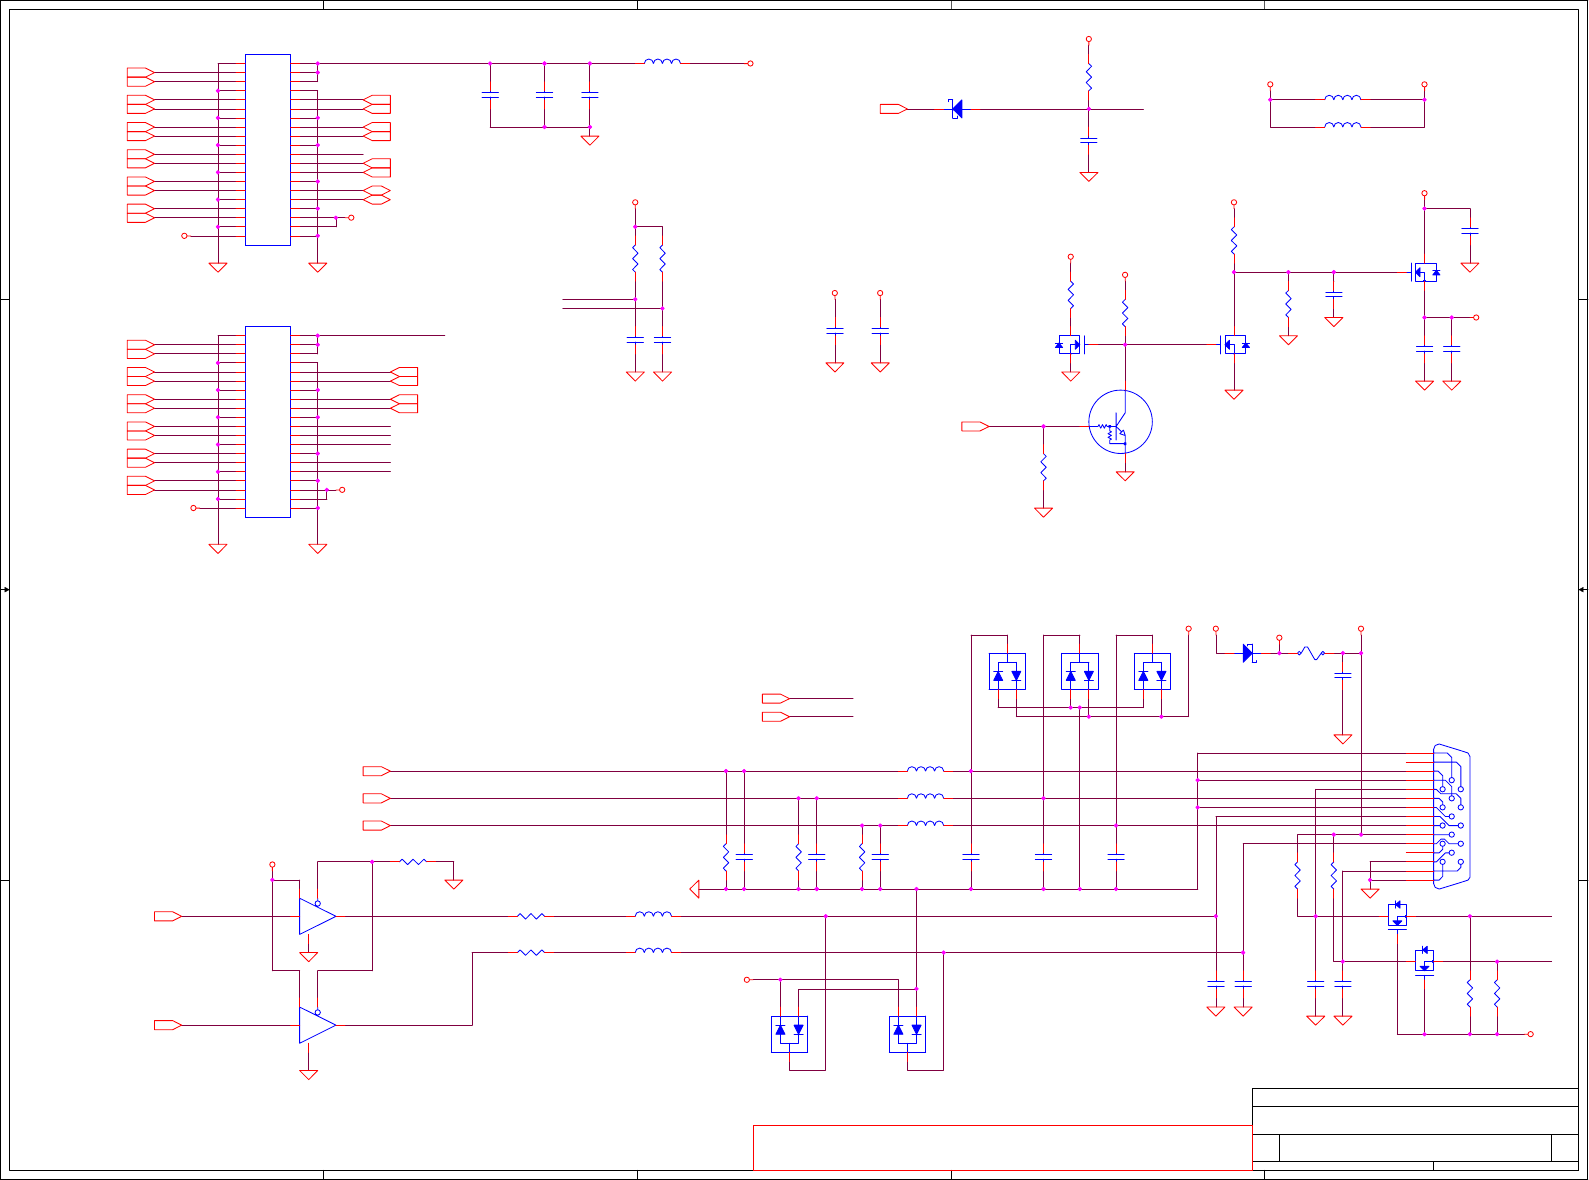This screenshot has width=1589, height=1180.
Task: Select the leftmost of three dual-diode packages
Action: 1007,672
